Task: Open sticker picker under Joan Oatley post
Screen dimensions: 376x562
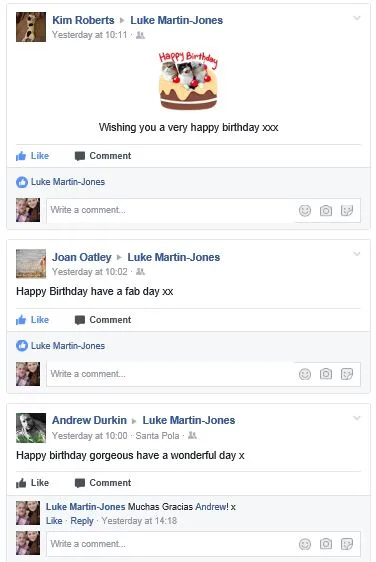Action: [x=347, y=374]
